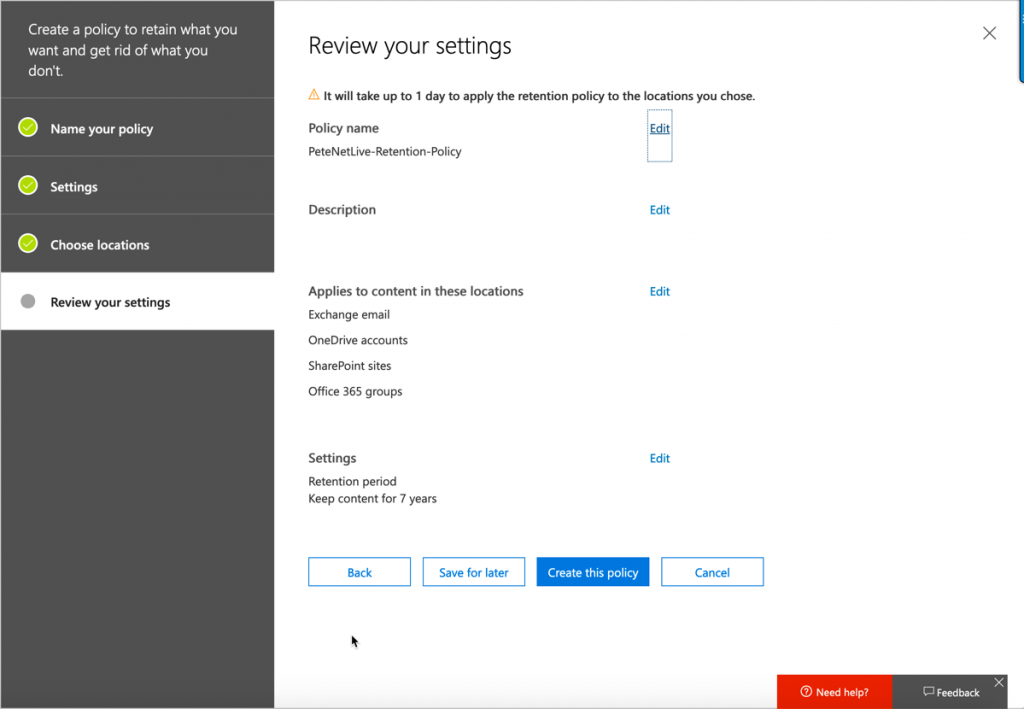Edit the retention period Settings

pyautogui.click(x=659, y=458)
